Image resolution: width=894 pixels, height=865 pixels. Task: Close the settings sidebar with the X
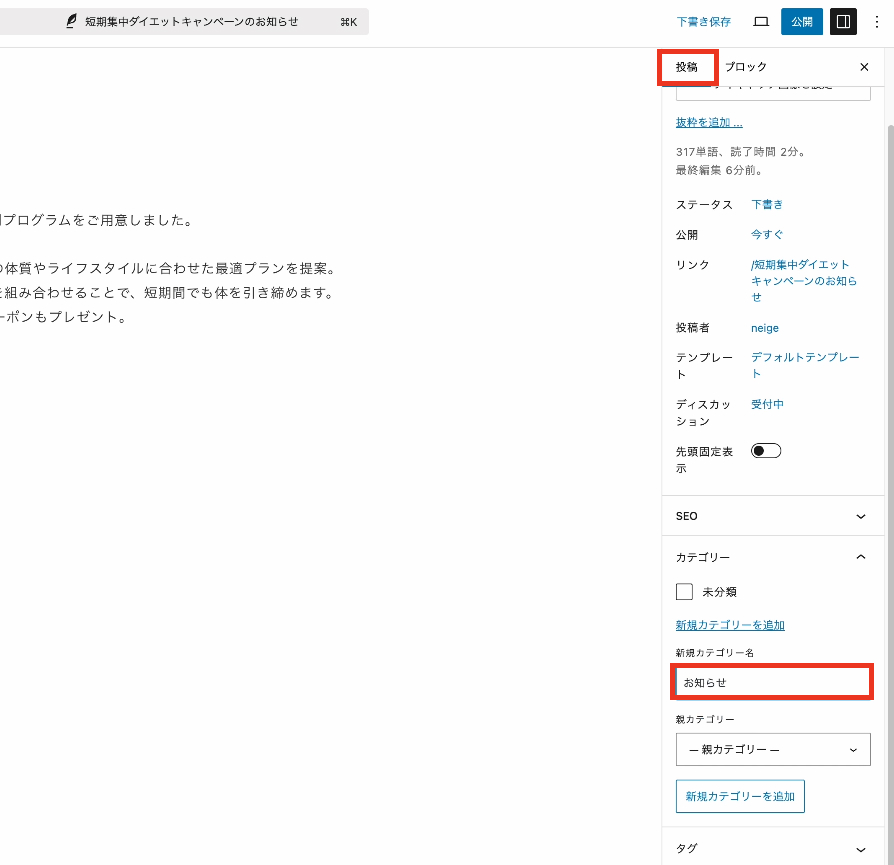(864, 67)
